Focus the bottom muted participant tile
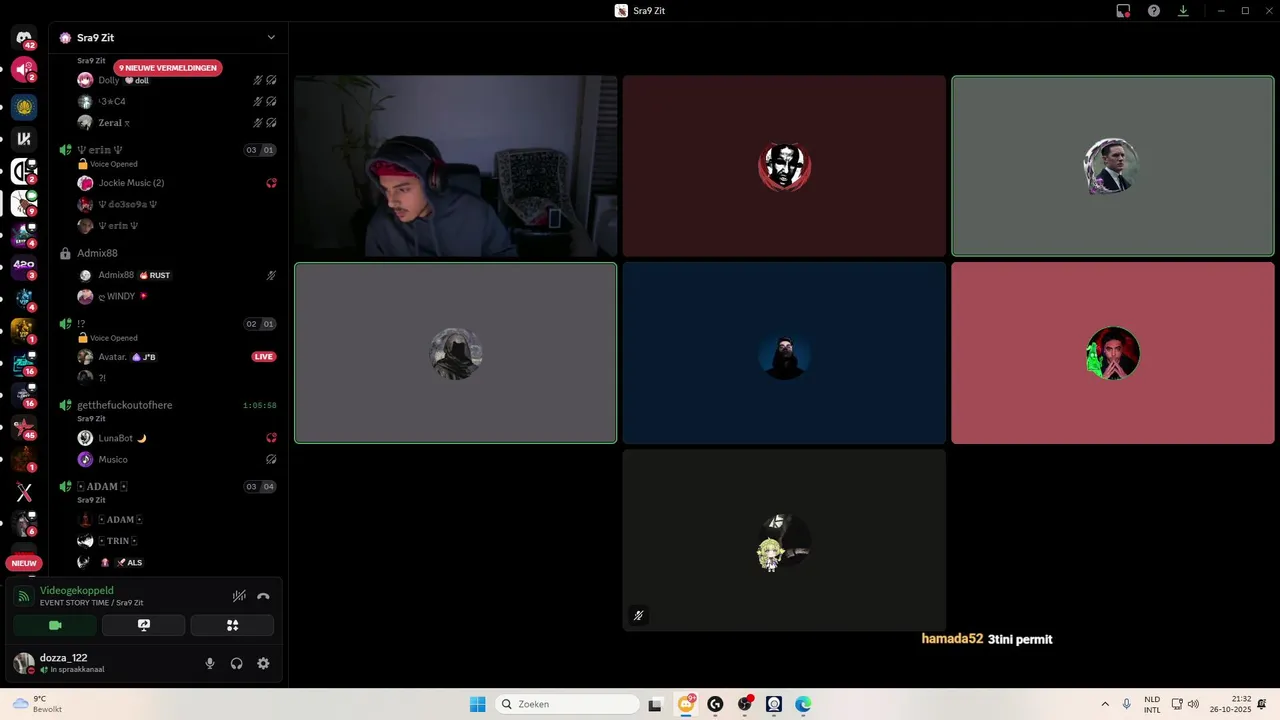This screenshot has height=720, width=1280. [784, 540]
